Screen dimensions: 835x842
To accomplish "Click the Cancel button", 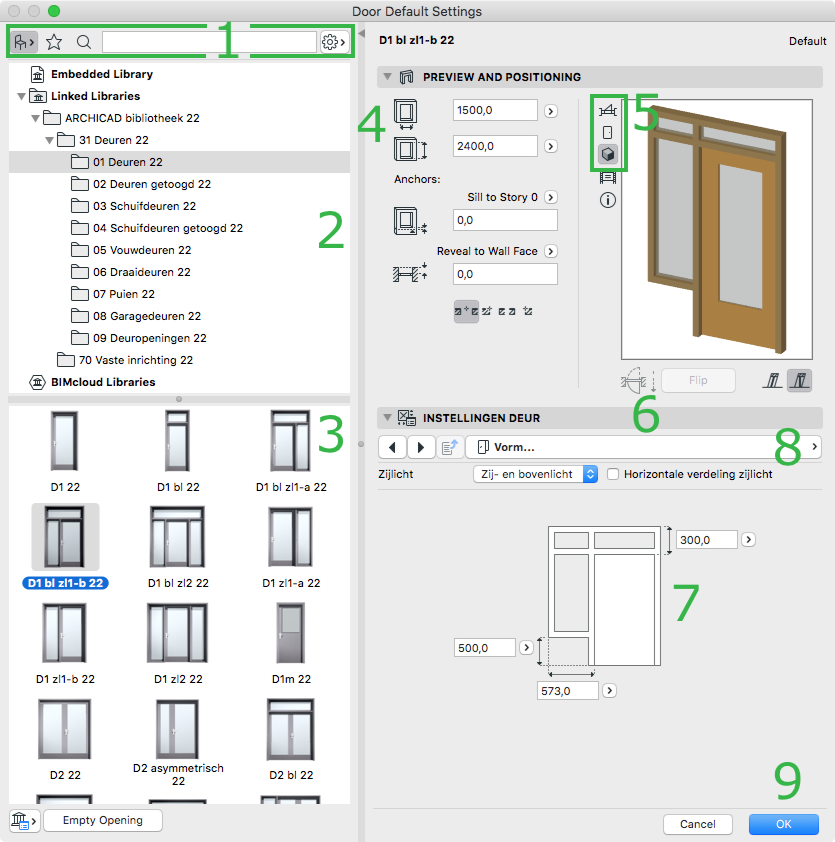I will point(698,824).
